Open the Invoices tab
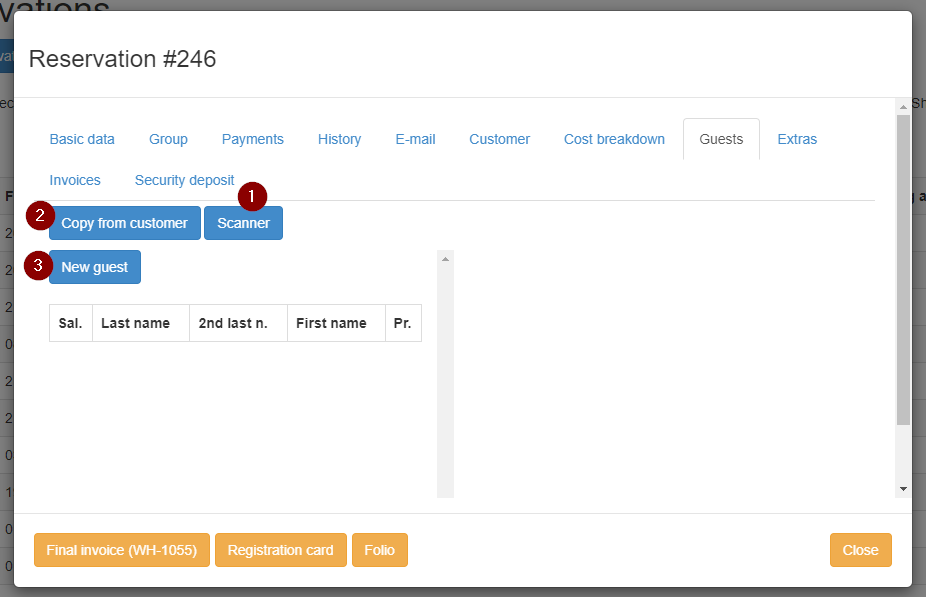The width and height of the screenshot is (926, 597). (75, 180)
